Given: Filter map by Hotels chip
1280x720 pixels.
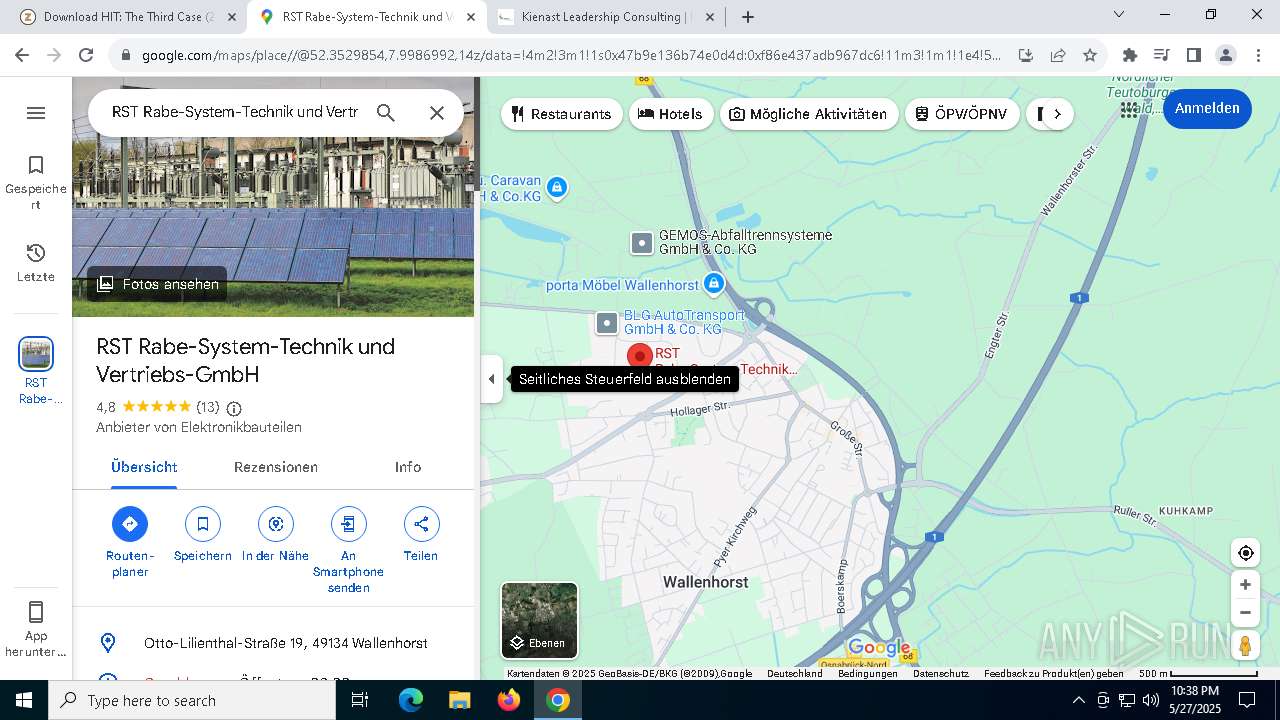Looking at the screenshot, I should 670,114.
